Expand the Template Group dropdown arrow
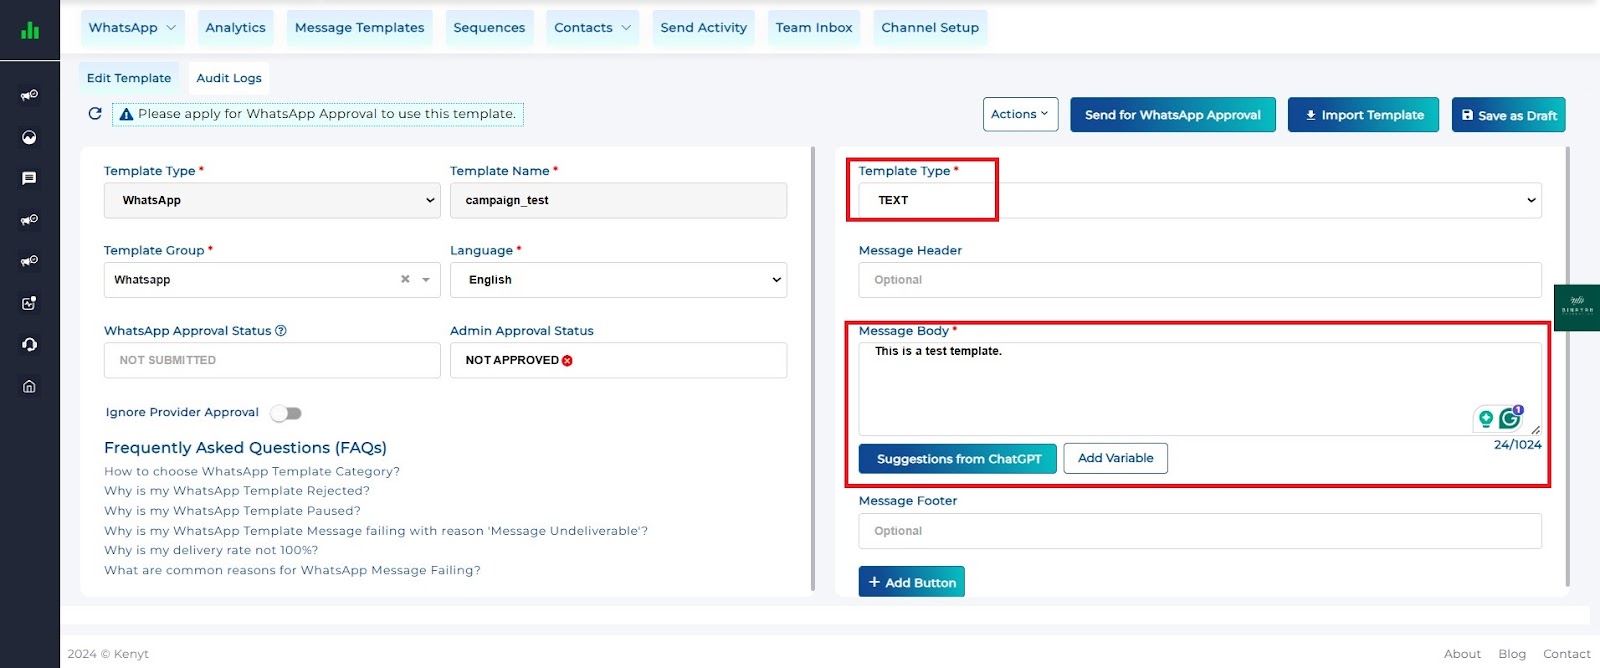Screen dimensions: 1600x668 point(426,280)
